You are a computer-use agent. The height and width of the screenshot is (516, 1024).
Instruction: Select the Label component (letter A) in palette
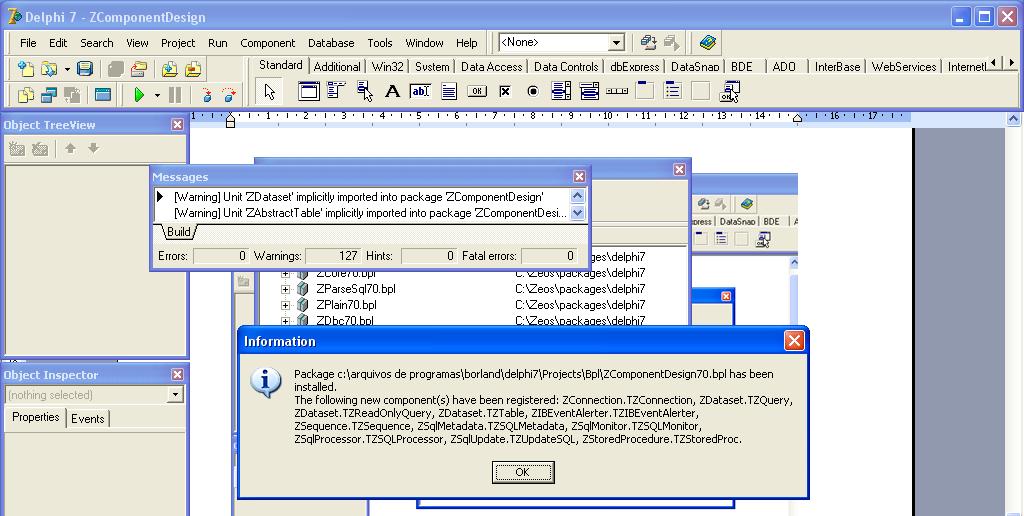click(x=392, y=92)
